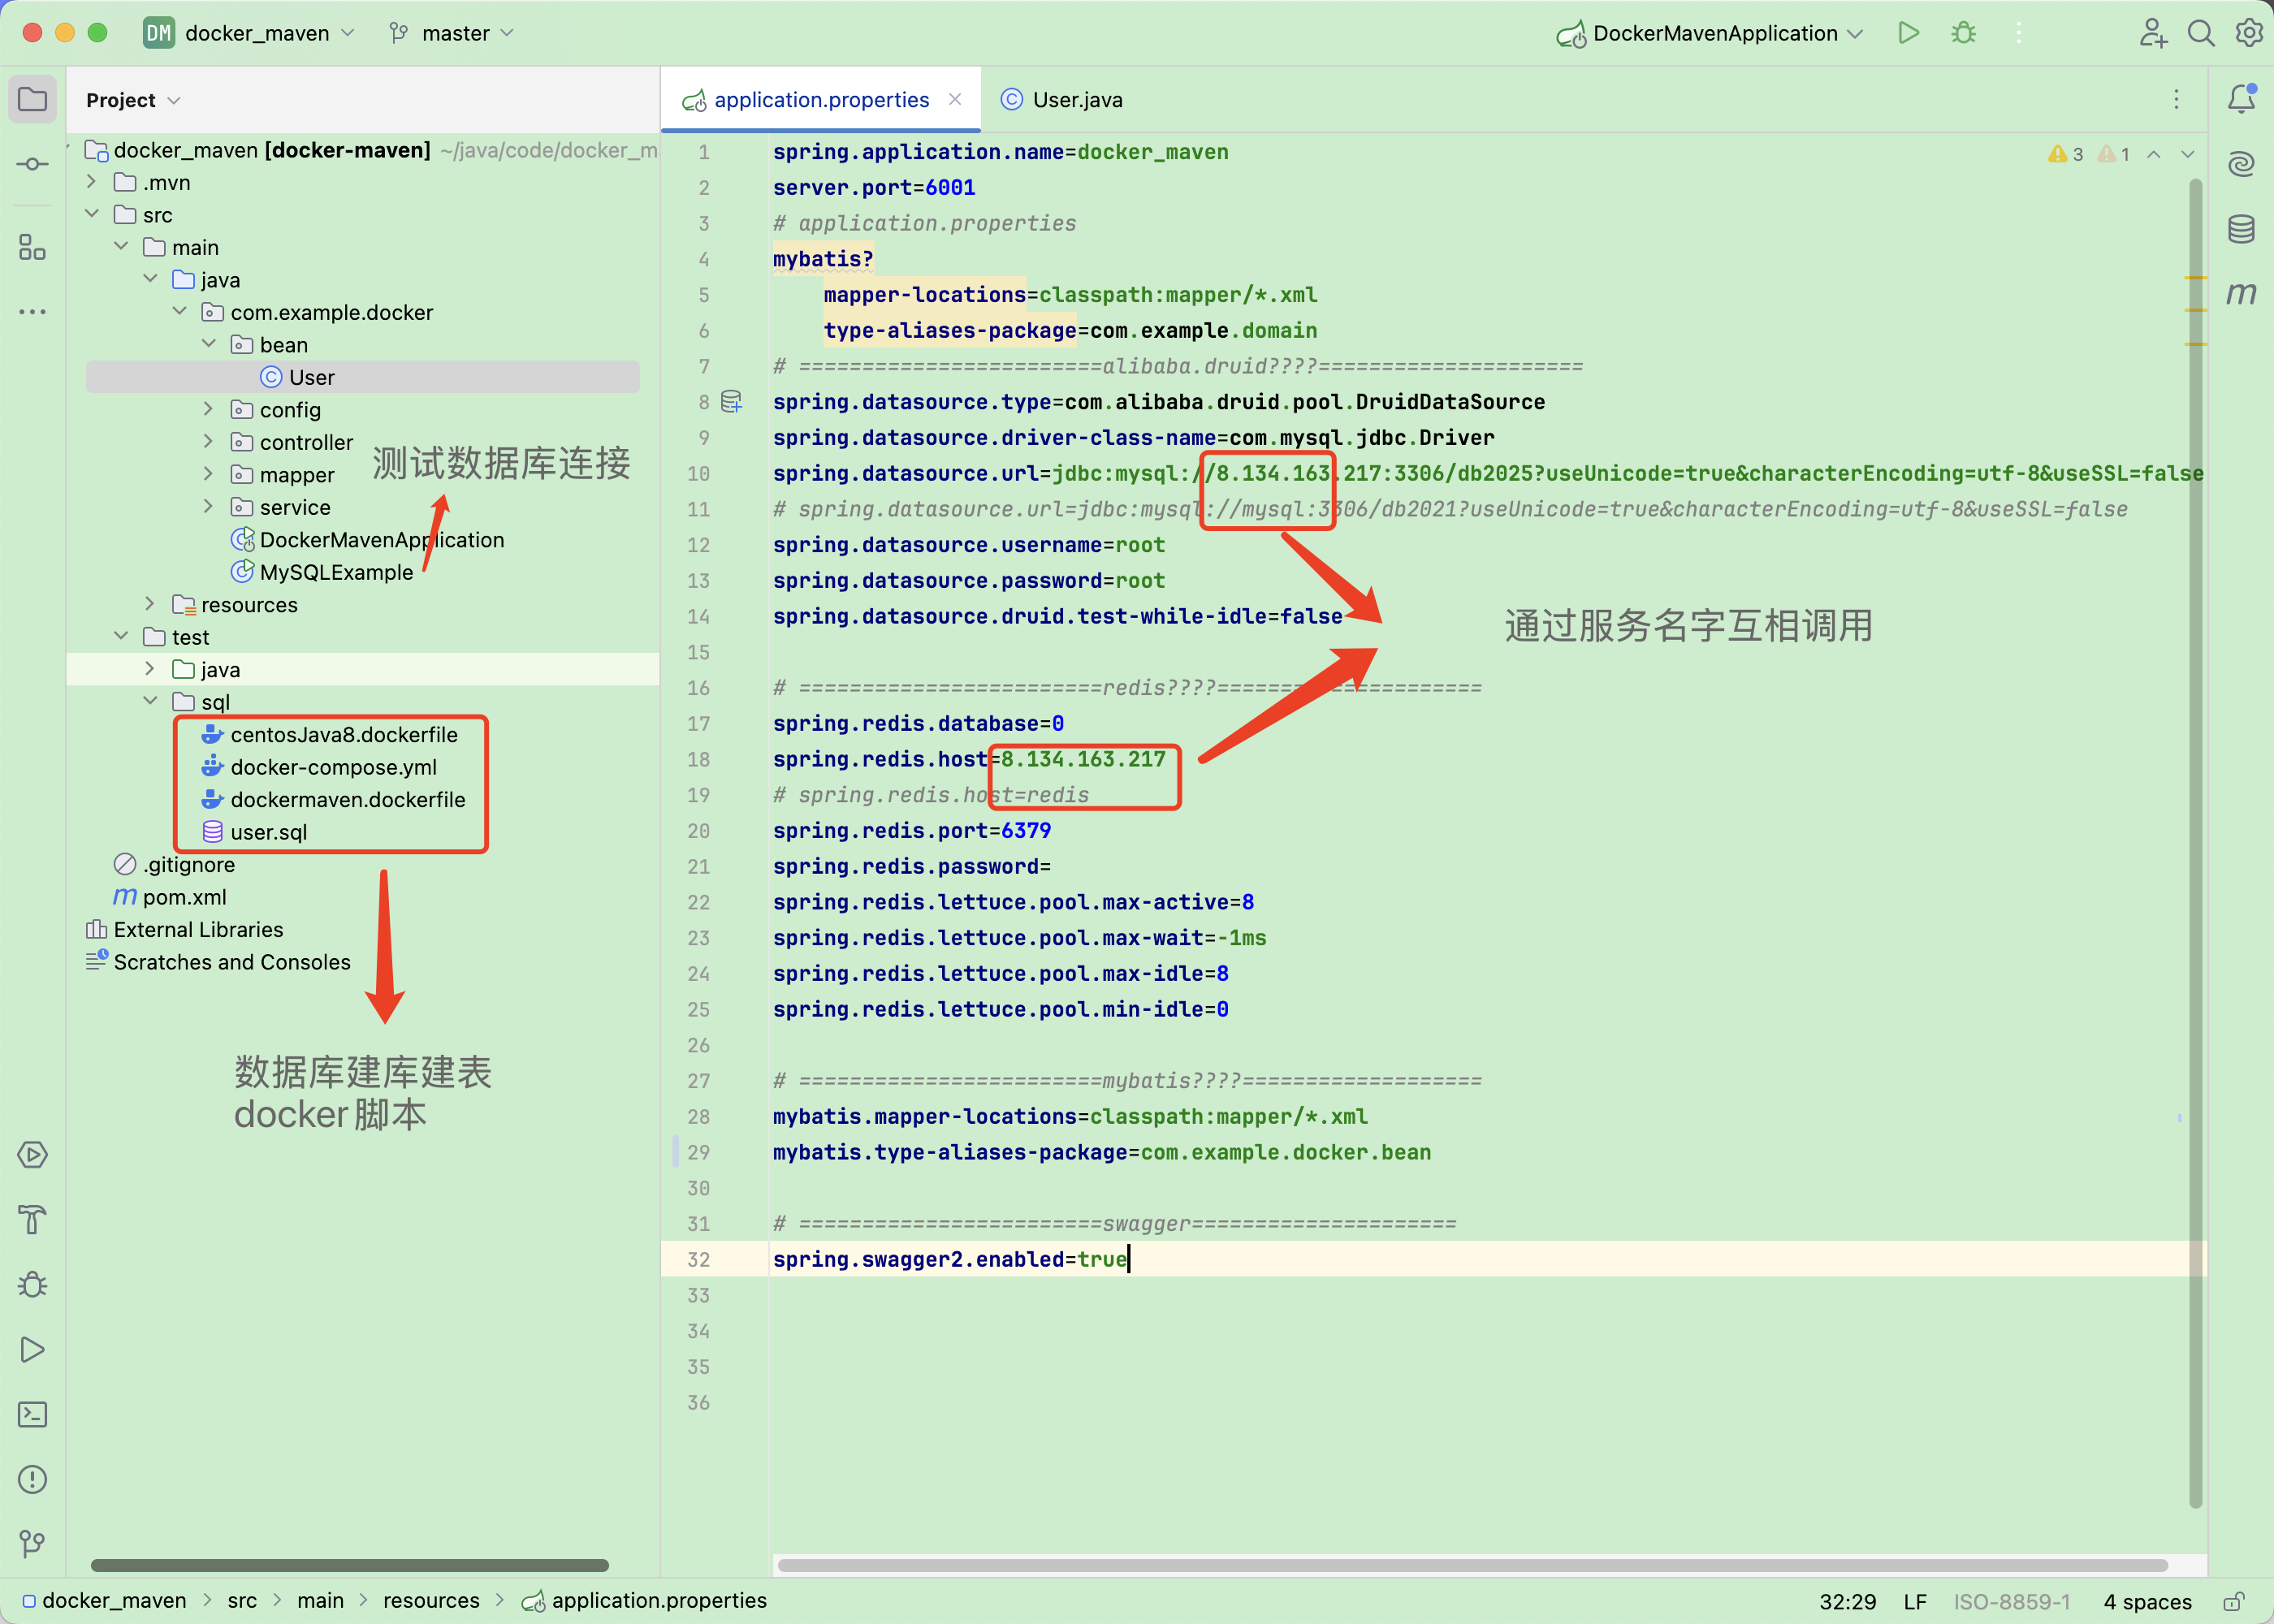Close the application.properties tab
The height and width of the screenshot is (1624, 2274).
(x=955, y=99)
